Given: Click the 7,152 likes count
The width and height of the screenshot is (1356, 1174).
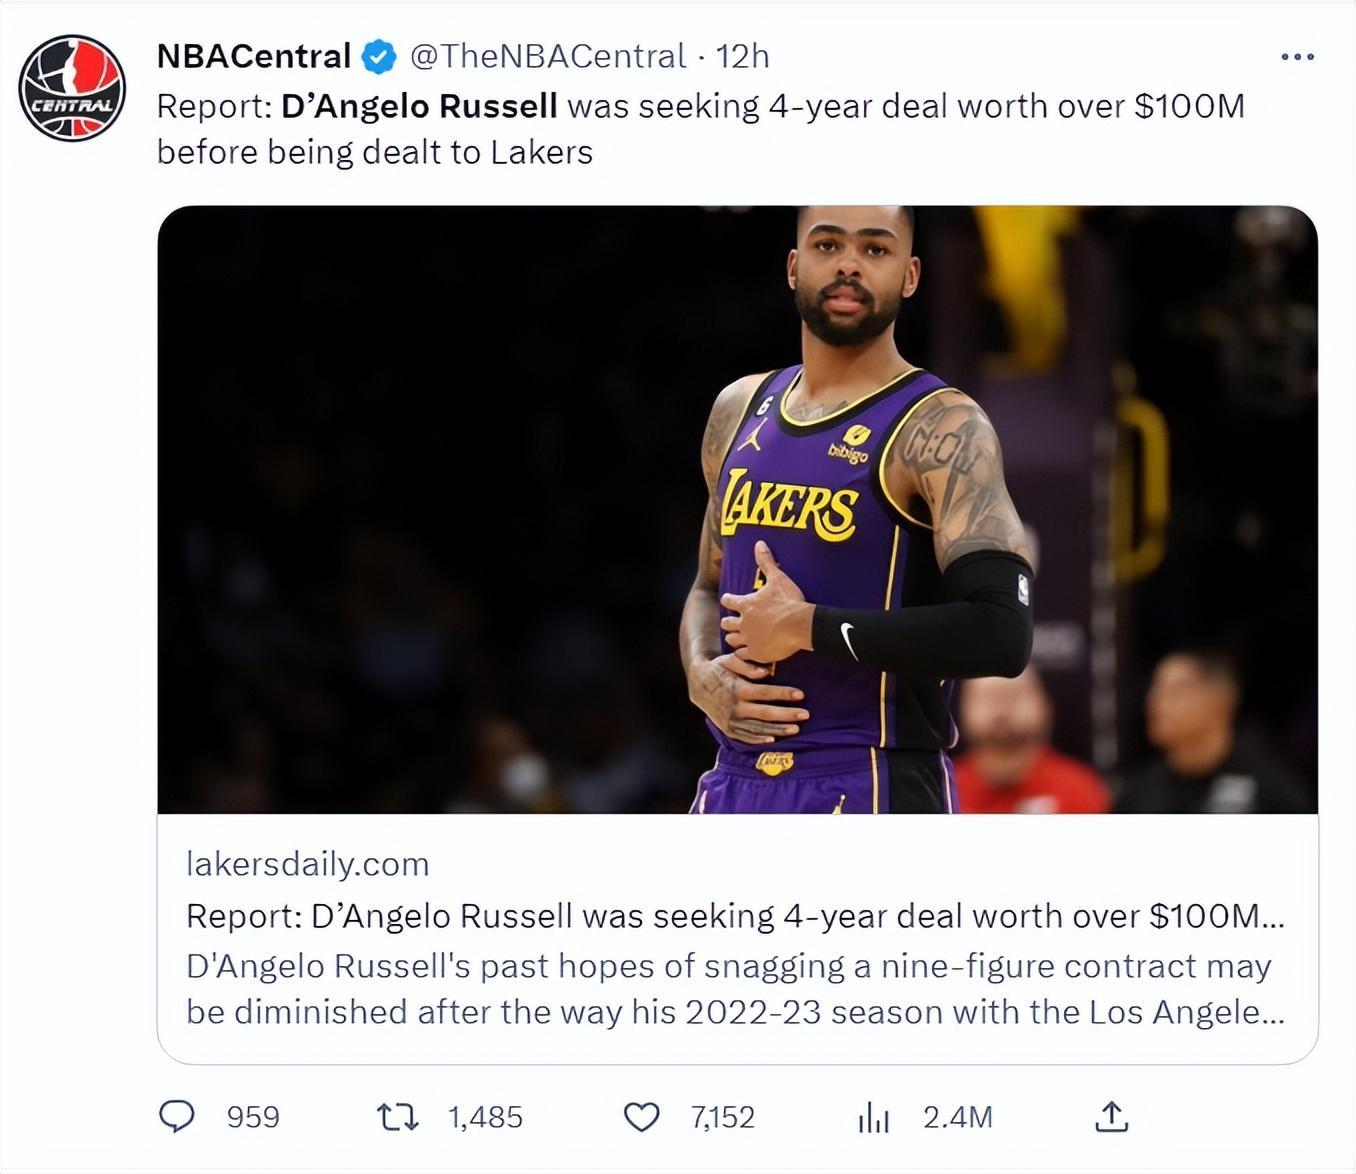Looking at the screenshot, I should [722, 1117].
